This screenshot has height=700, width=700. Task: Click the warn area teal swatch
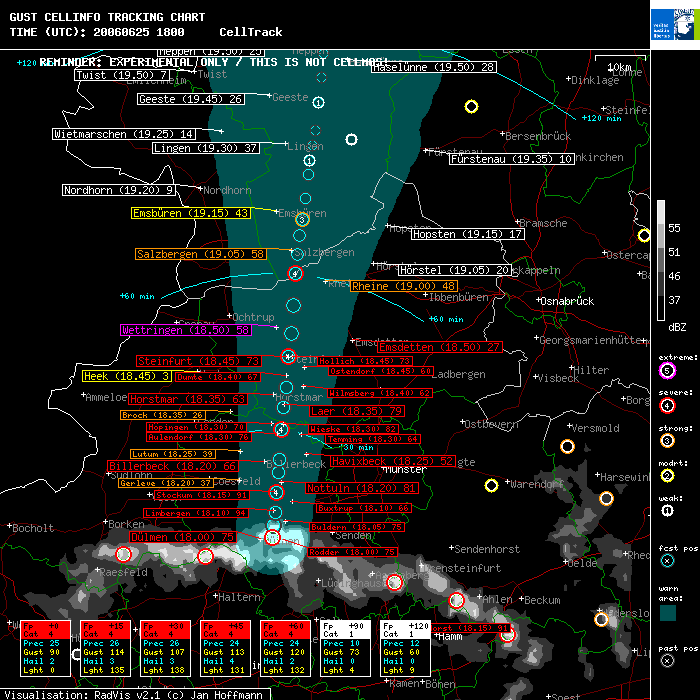667,611
